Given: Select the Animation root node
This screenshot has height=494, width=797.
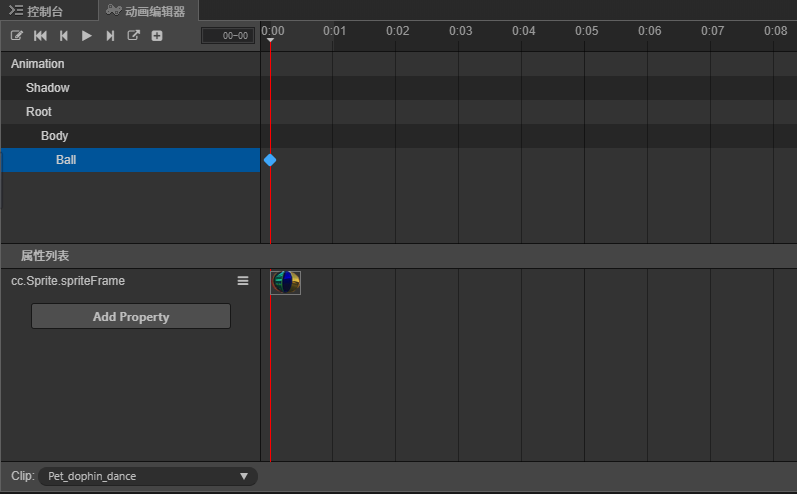Looking at the screenshot, I should [38, 64].
